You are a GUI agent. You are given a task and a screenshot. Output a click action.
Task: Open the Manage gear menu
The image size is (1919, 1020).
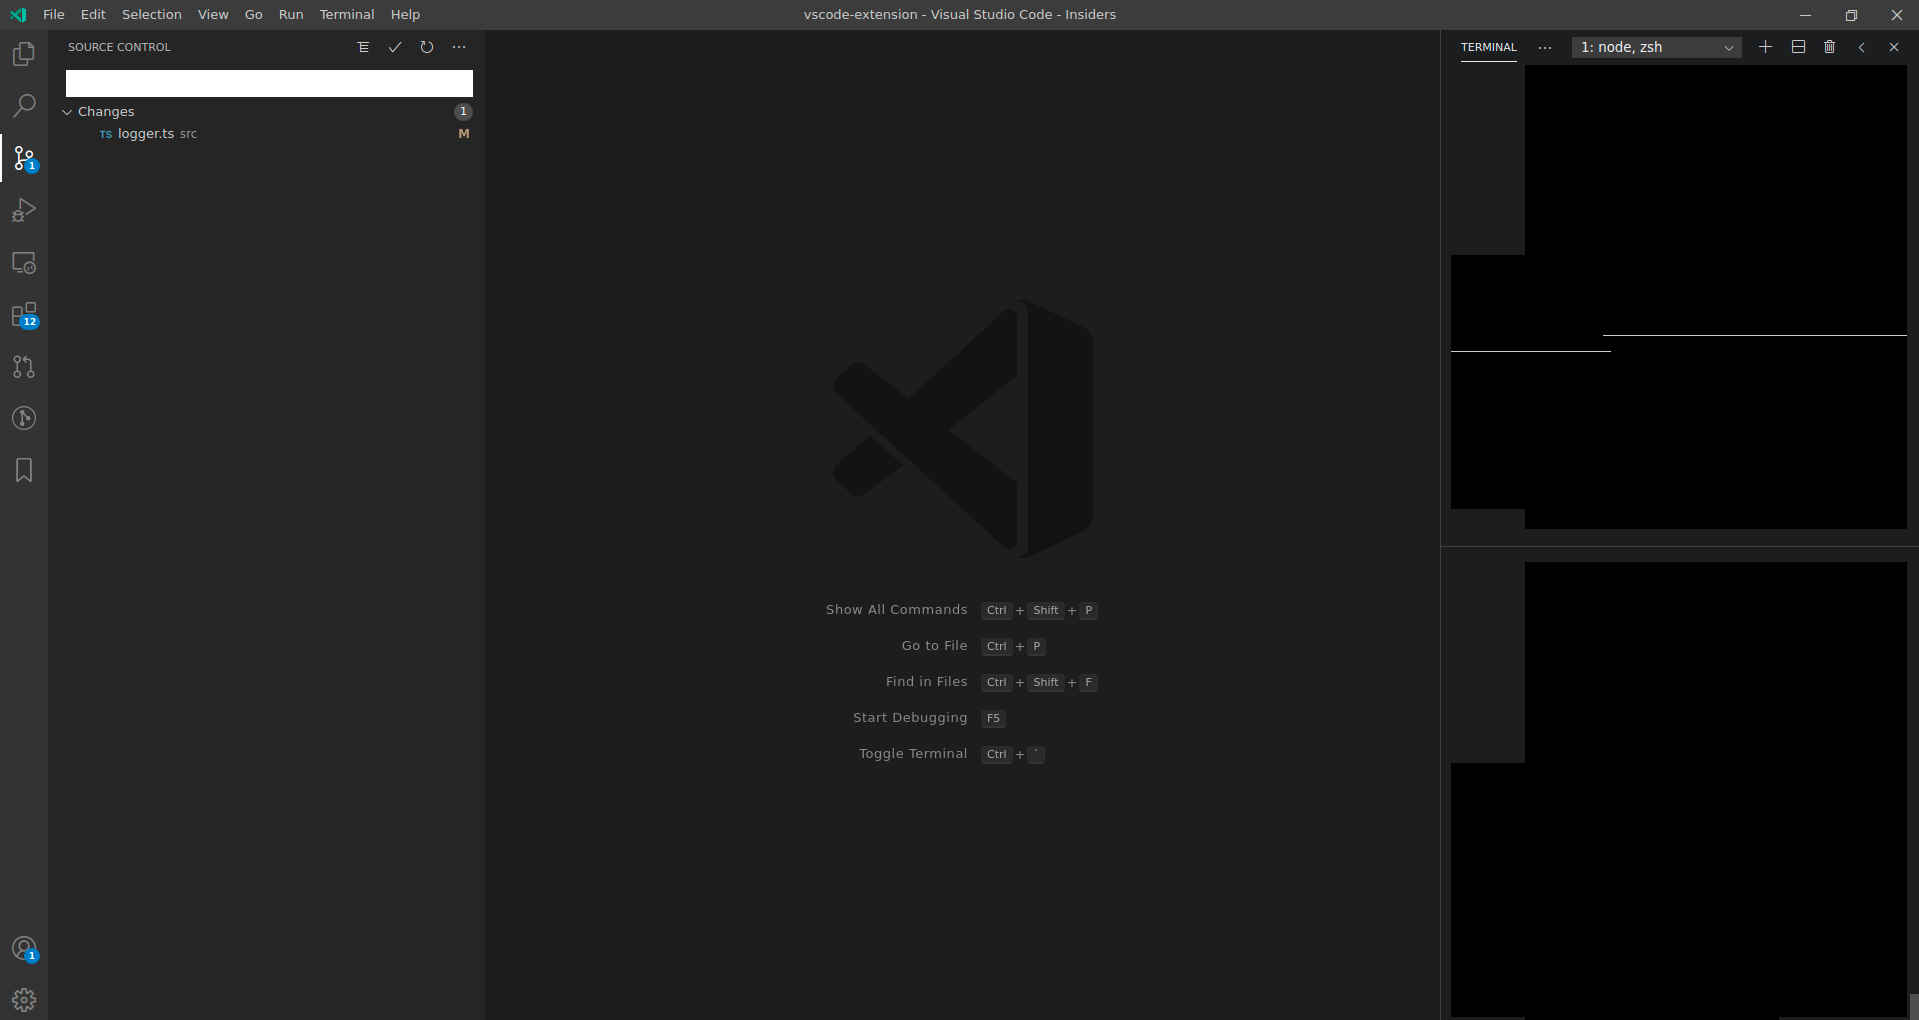(24, 1000)
